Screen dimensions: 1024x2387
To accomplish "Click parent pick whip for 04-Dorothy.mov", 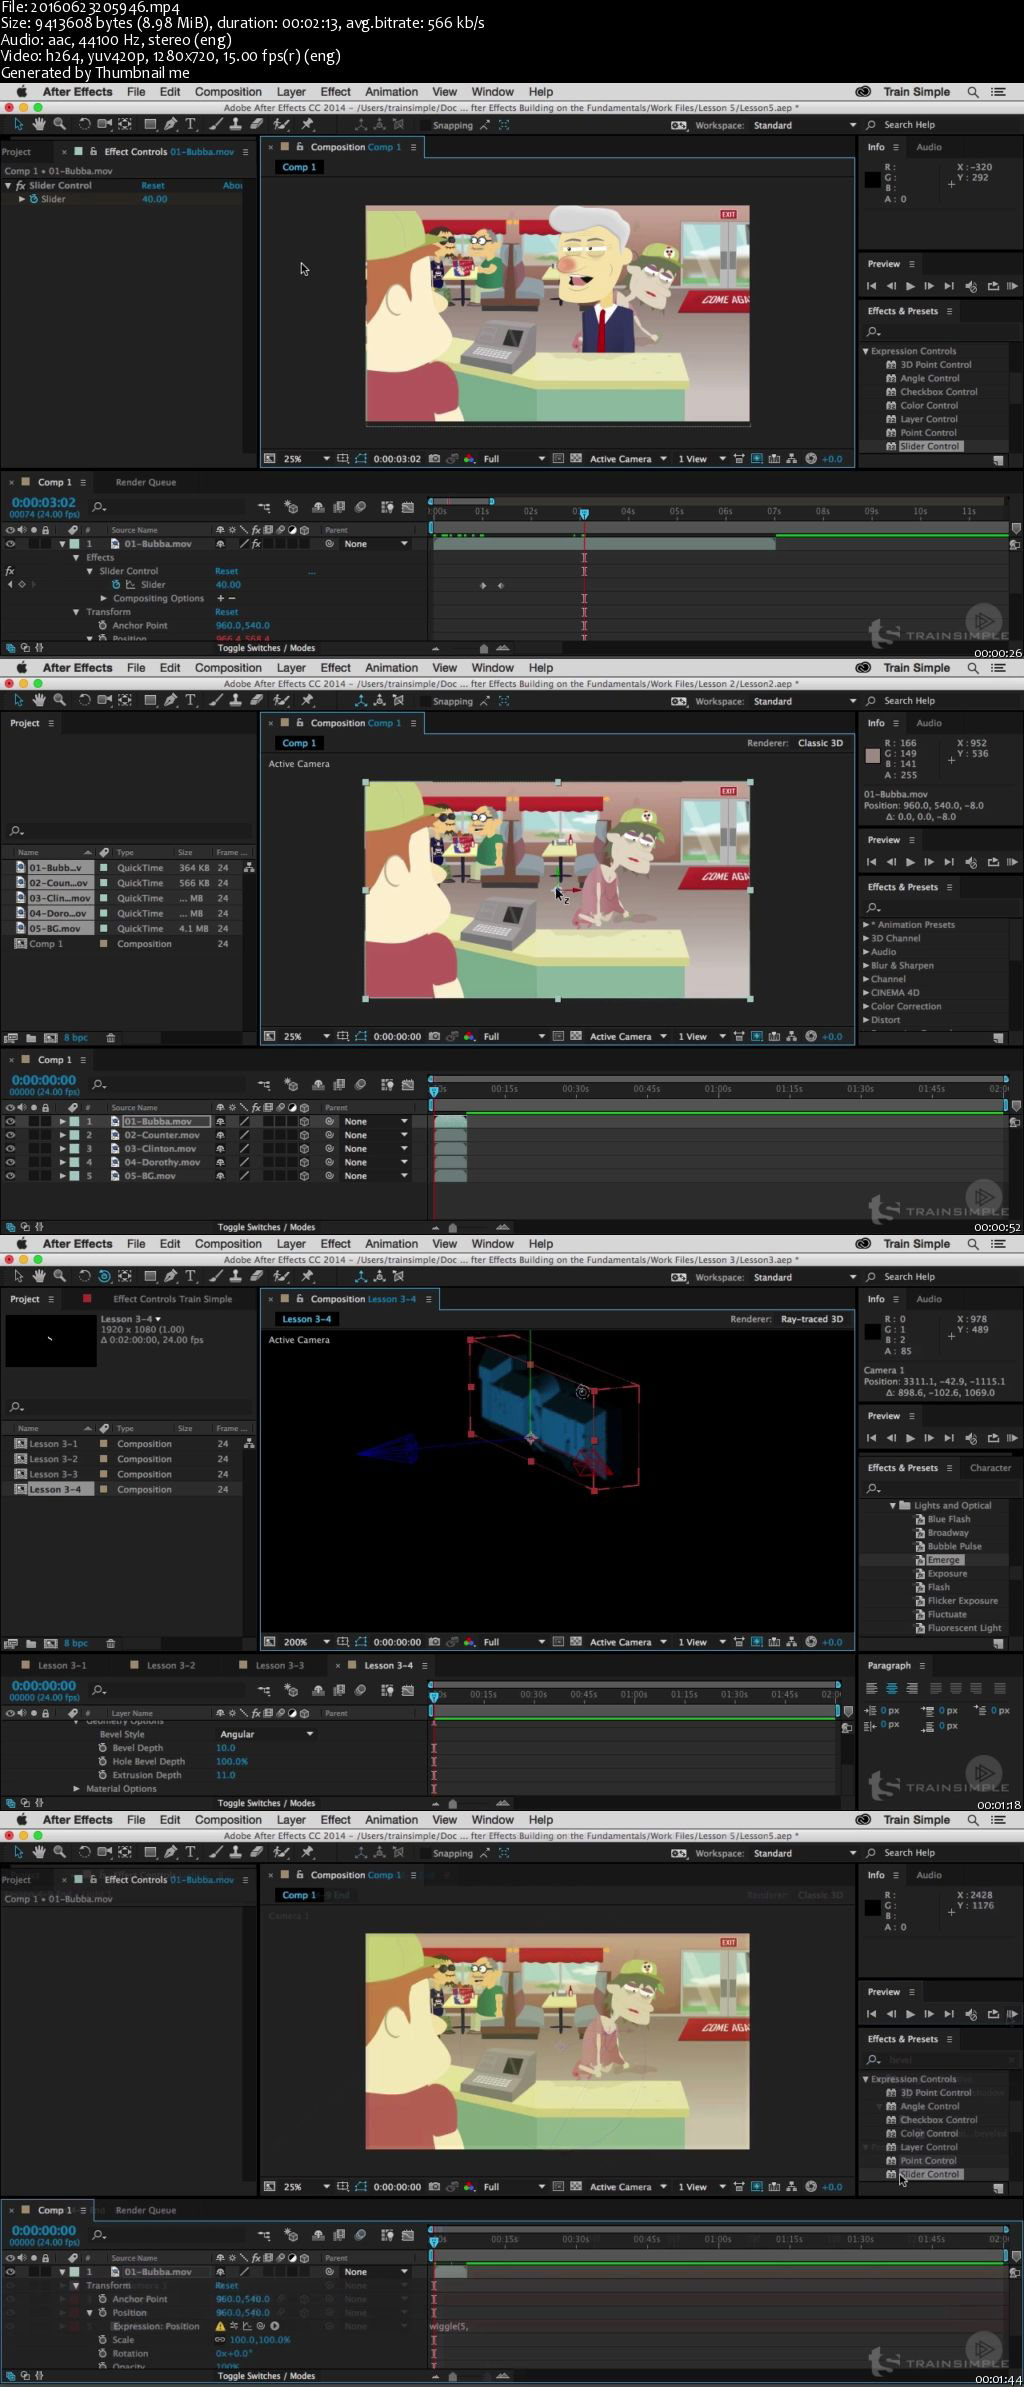I will coord(329,1162).
